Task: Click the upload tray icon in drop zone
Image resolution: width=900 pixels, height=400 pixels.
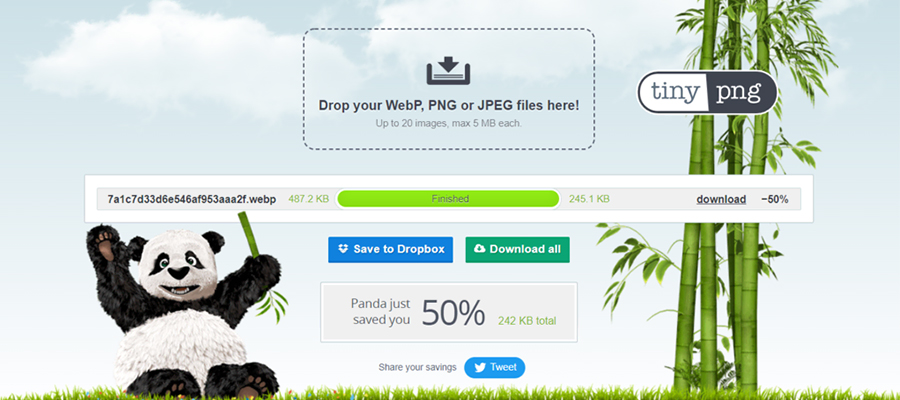Action: tap(448, 71)
